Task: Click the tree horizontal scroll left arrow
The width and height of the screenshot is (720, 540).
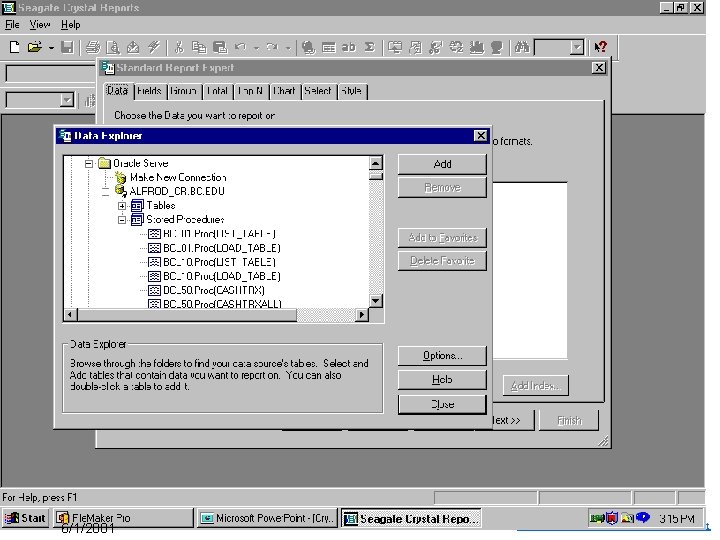Action: [x=70, y=315]
